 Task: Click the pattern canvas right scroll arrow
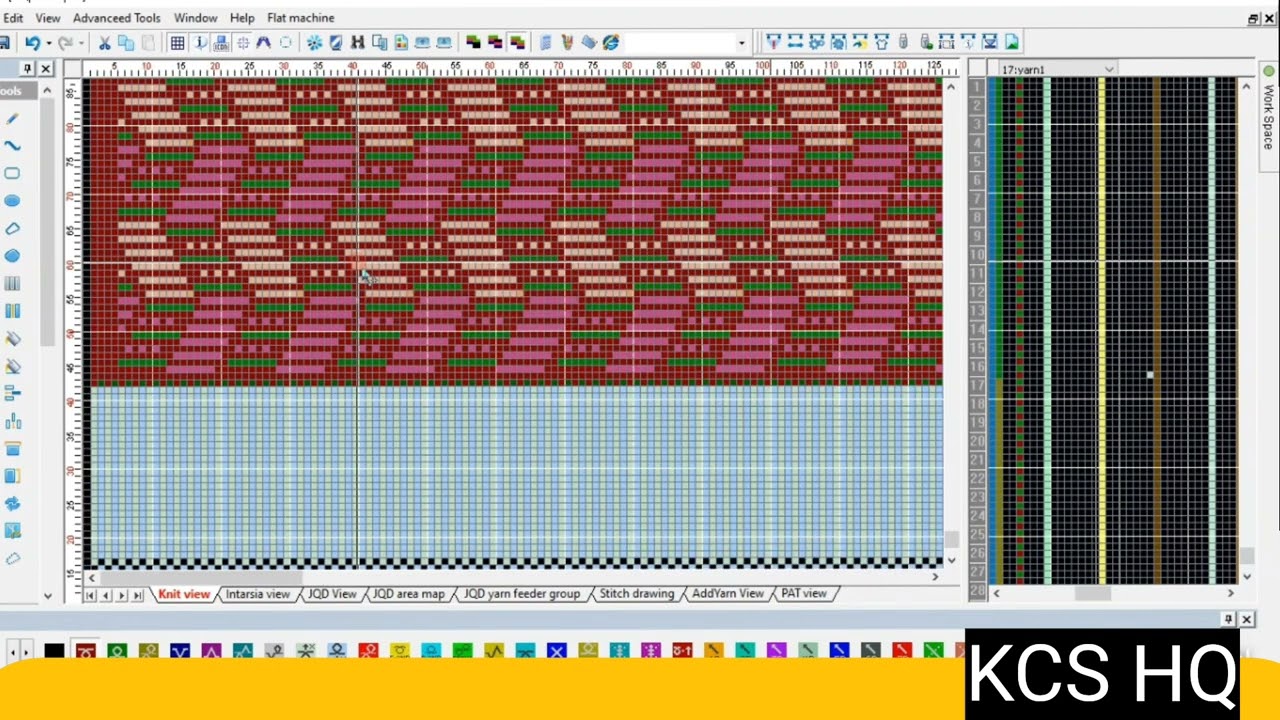936,577
